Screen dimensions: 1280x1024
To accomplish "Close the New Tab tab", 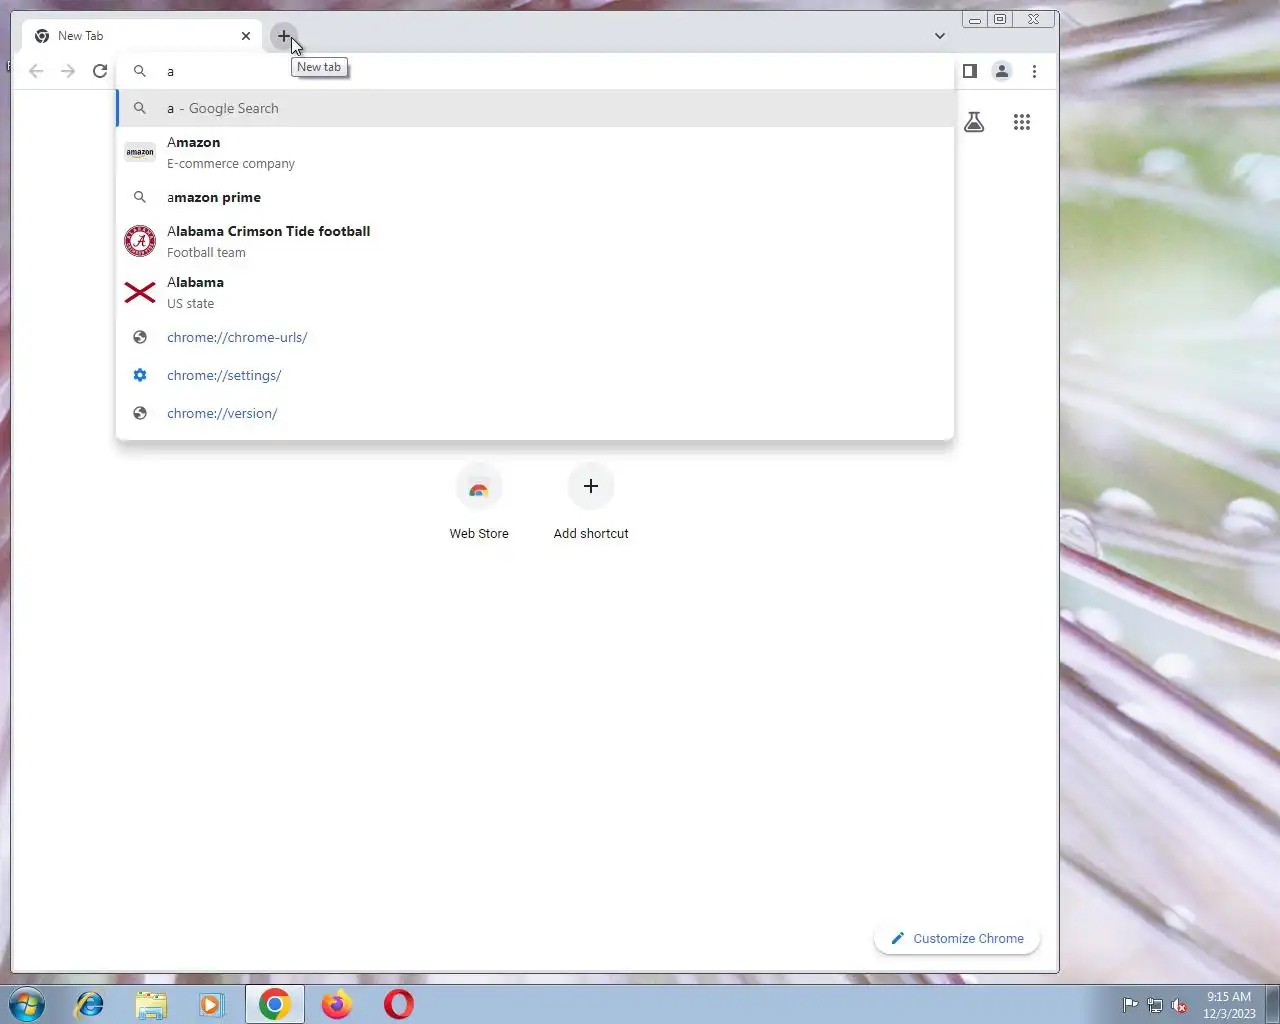I will point(246,36).
